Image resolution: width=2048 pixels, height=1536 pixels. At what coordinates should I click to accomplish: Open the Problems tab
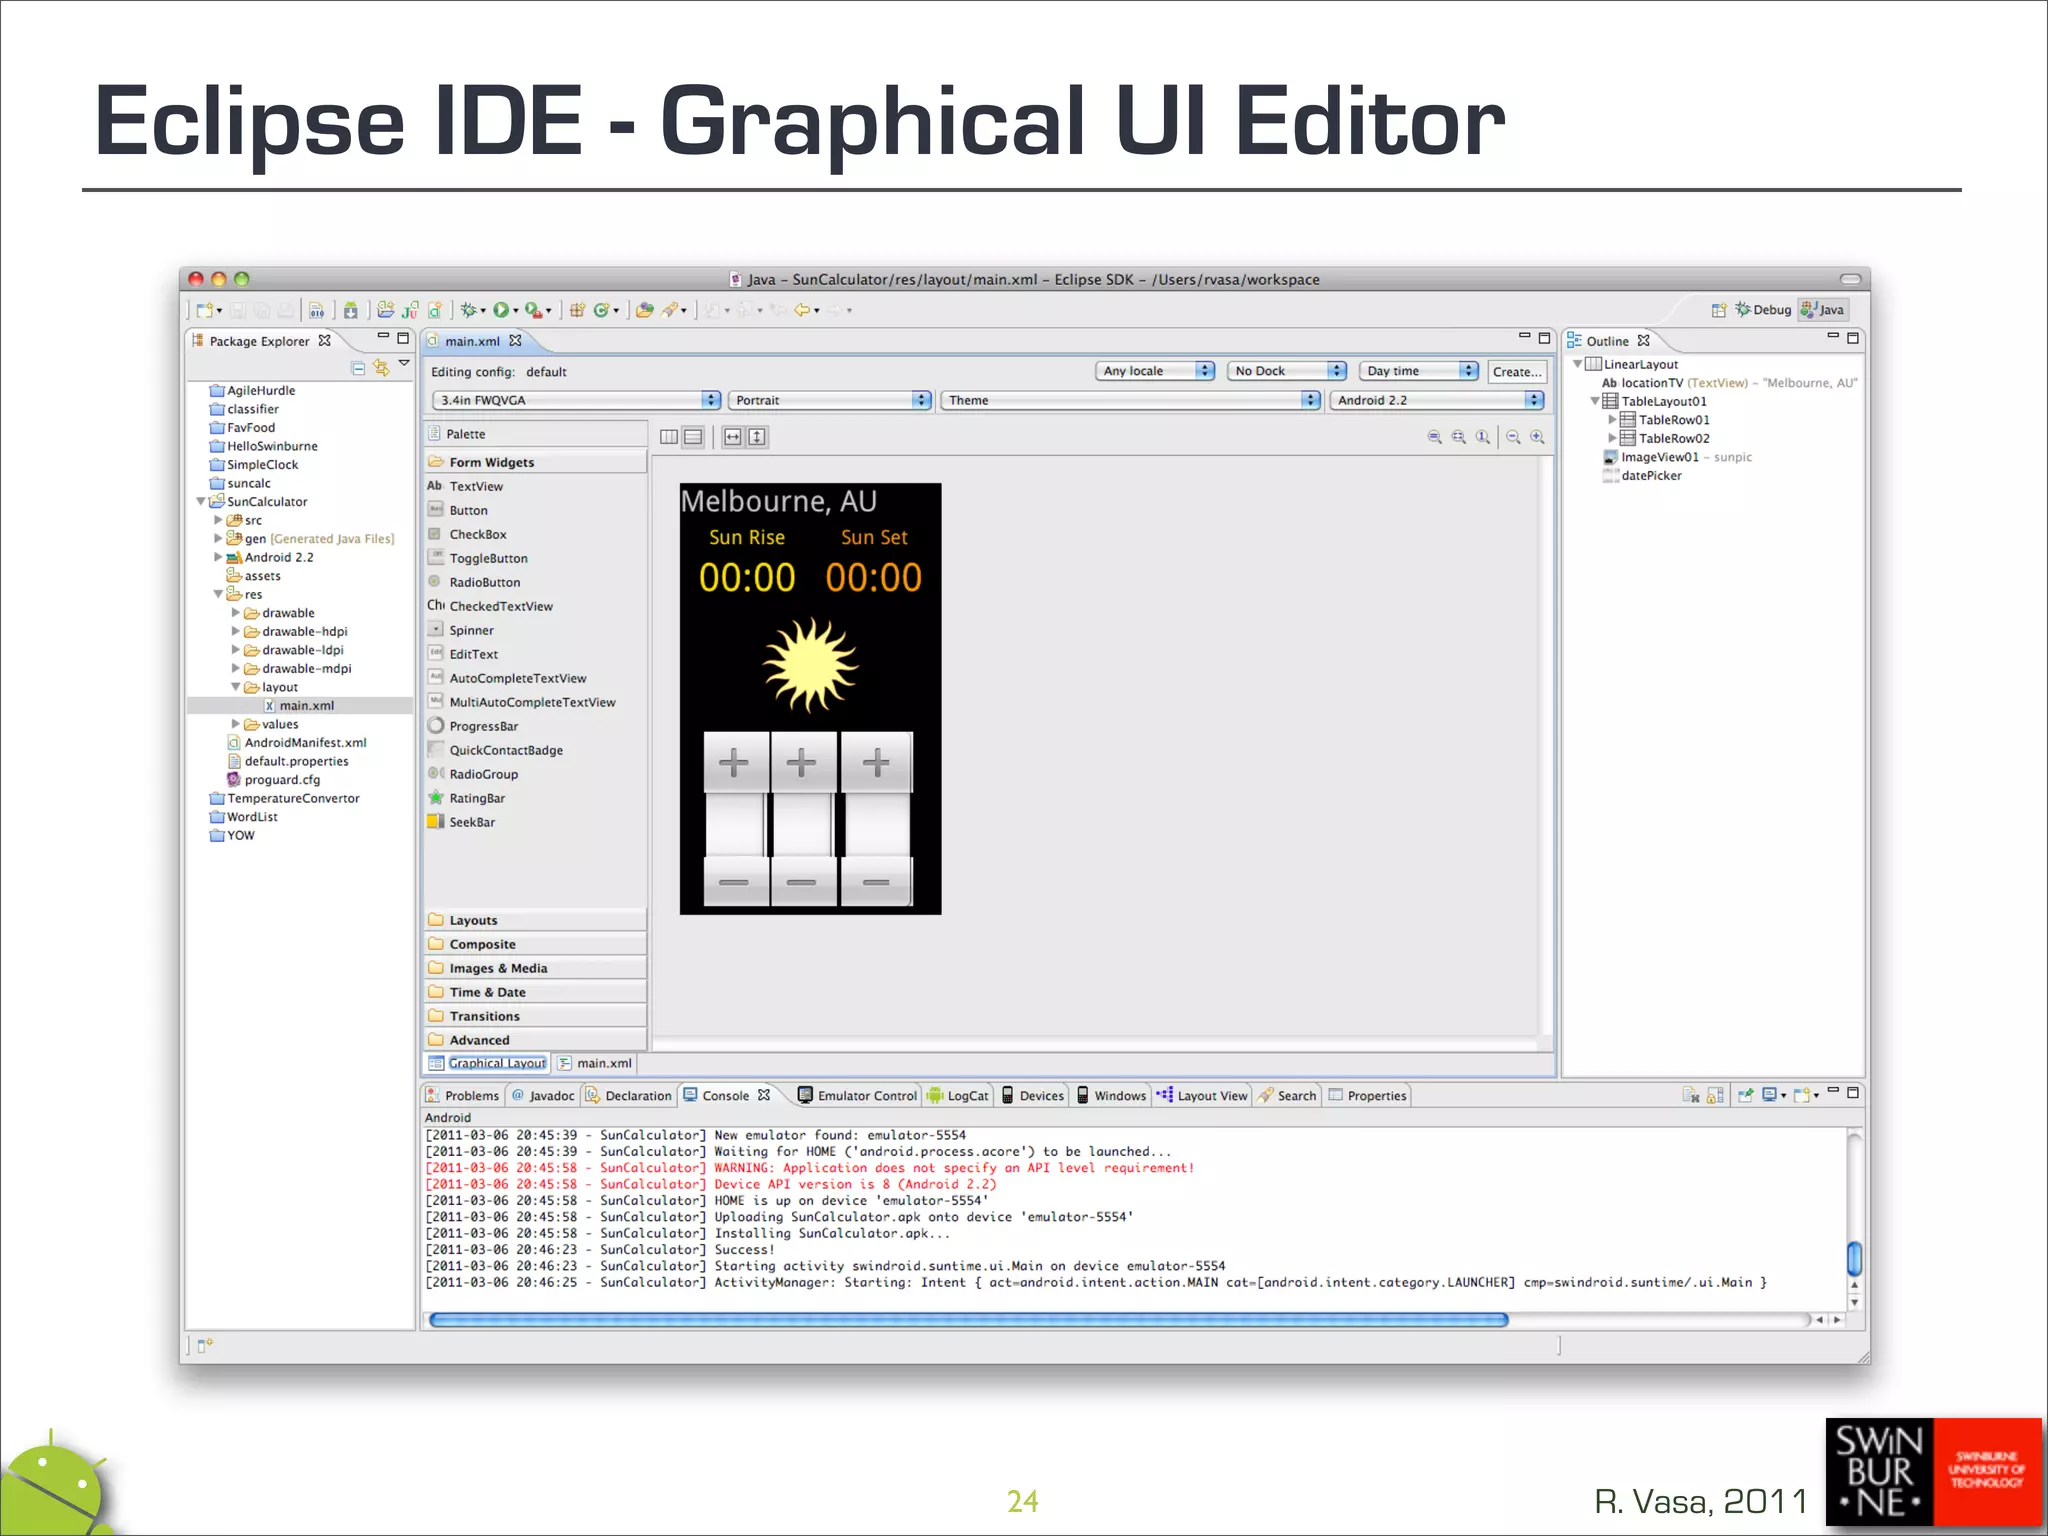pyautogui.click(x=463, y=1095)
